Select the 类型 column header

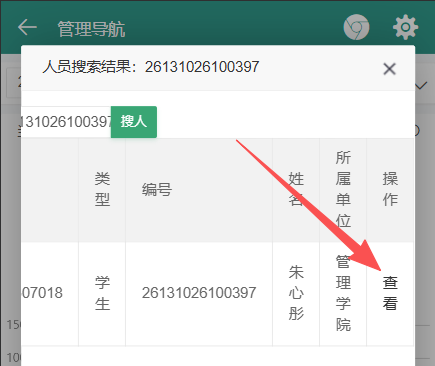click(102, 189)
